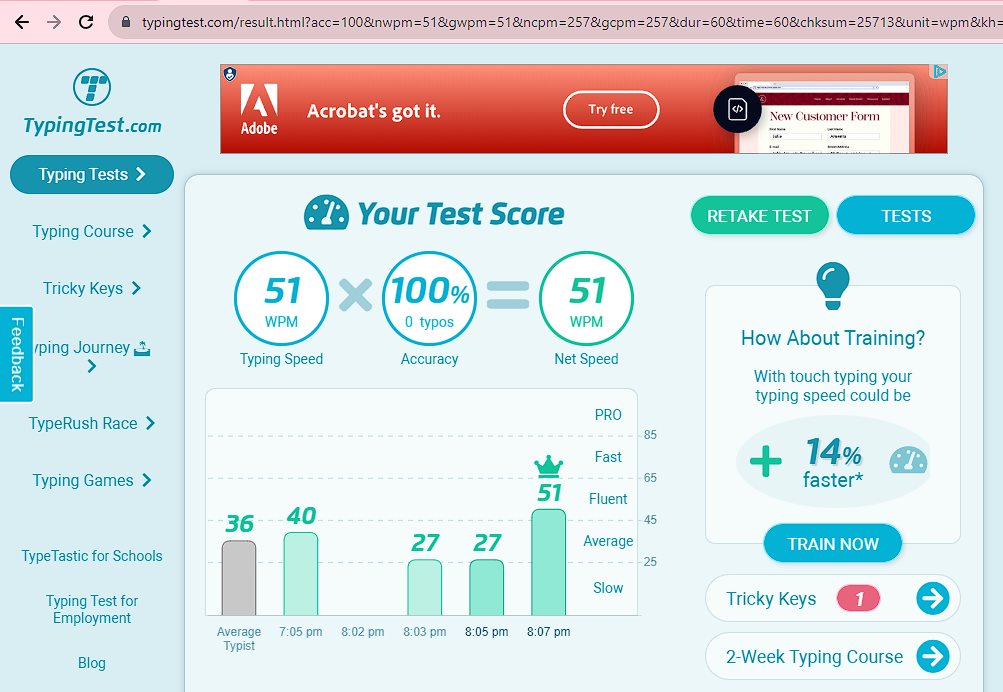Click the 8:02 pm time label
The image size is (1003, 692).
pos(363,632)
